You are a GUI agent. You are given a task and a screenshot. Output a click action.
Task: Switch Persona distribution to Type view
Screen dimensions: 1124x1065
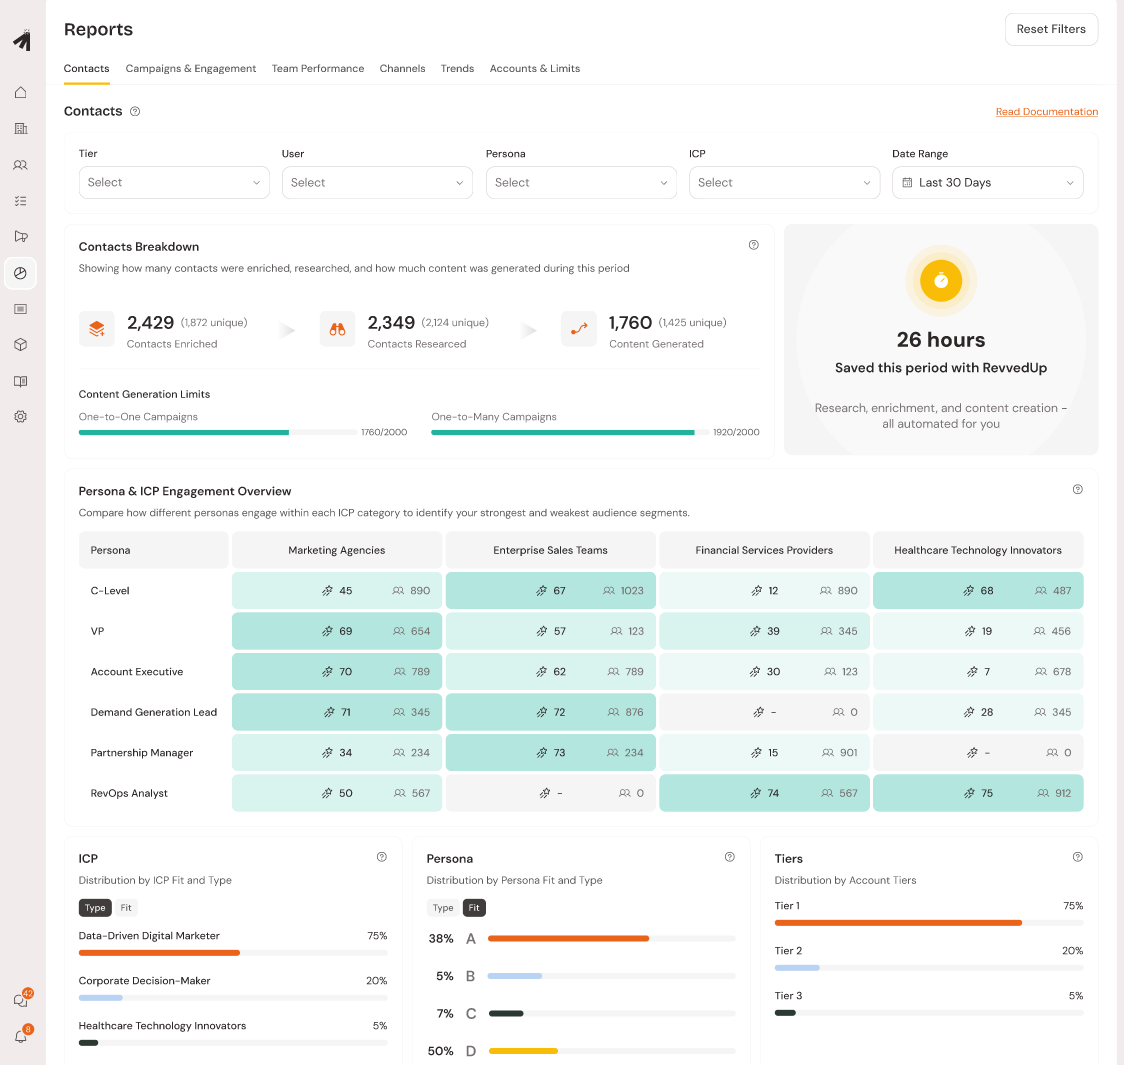click(443, 908)
